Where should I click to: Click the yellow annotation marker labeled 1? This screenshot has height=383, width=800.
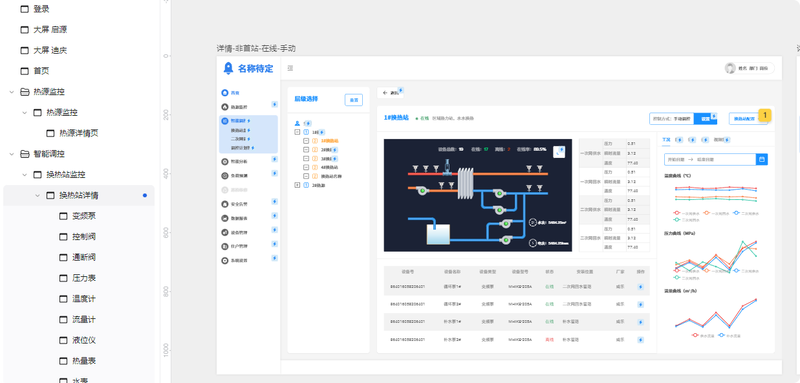pos(765,115)
